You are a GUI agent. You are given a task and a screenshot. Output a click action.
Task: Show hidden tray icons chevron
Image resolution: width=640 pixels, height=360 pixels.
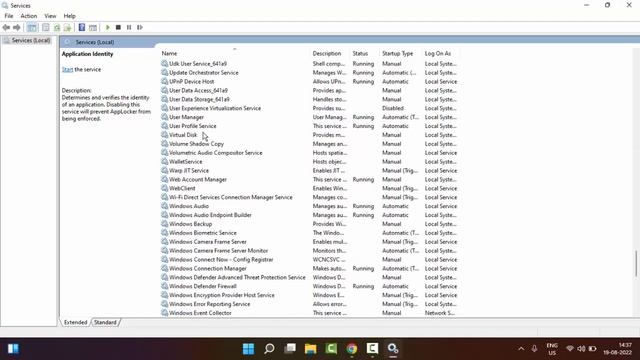tap(521, 349)
